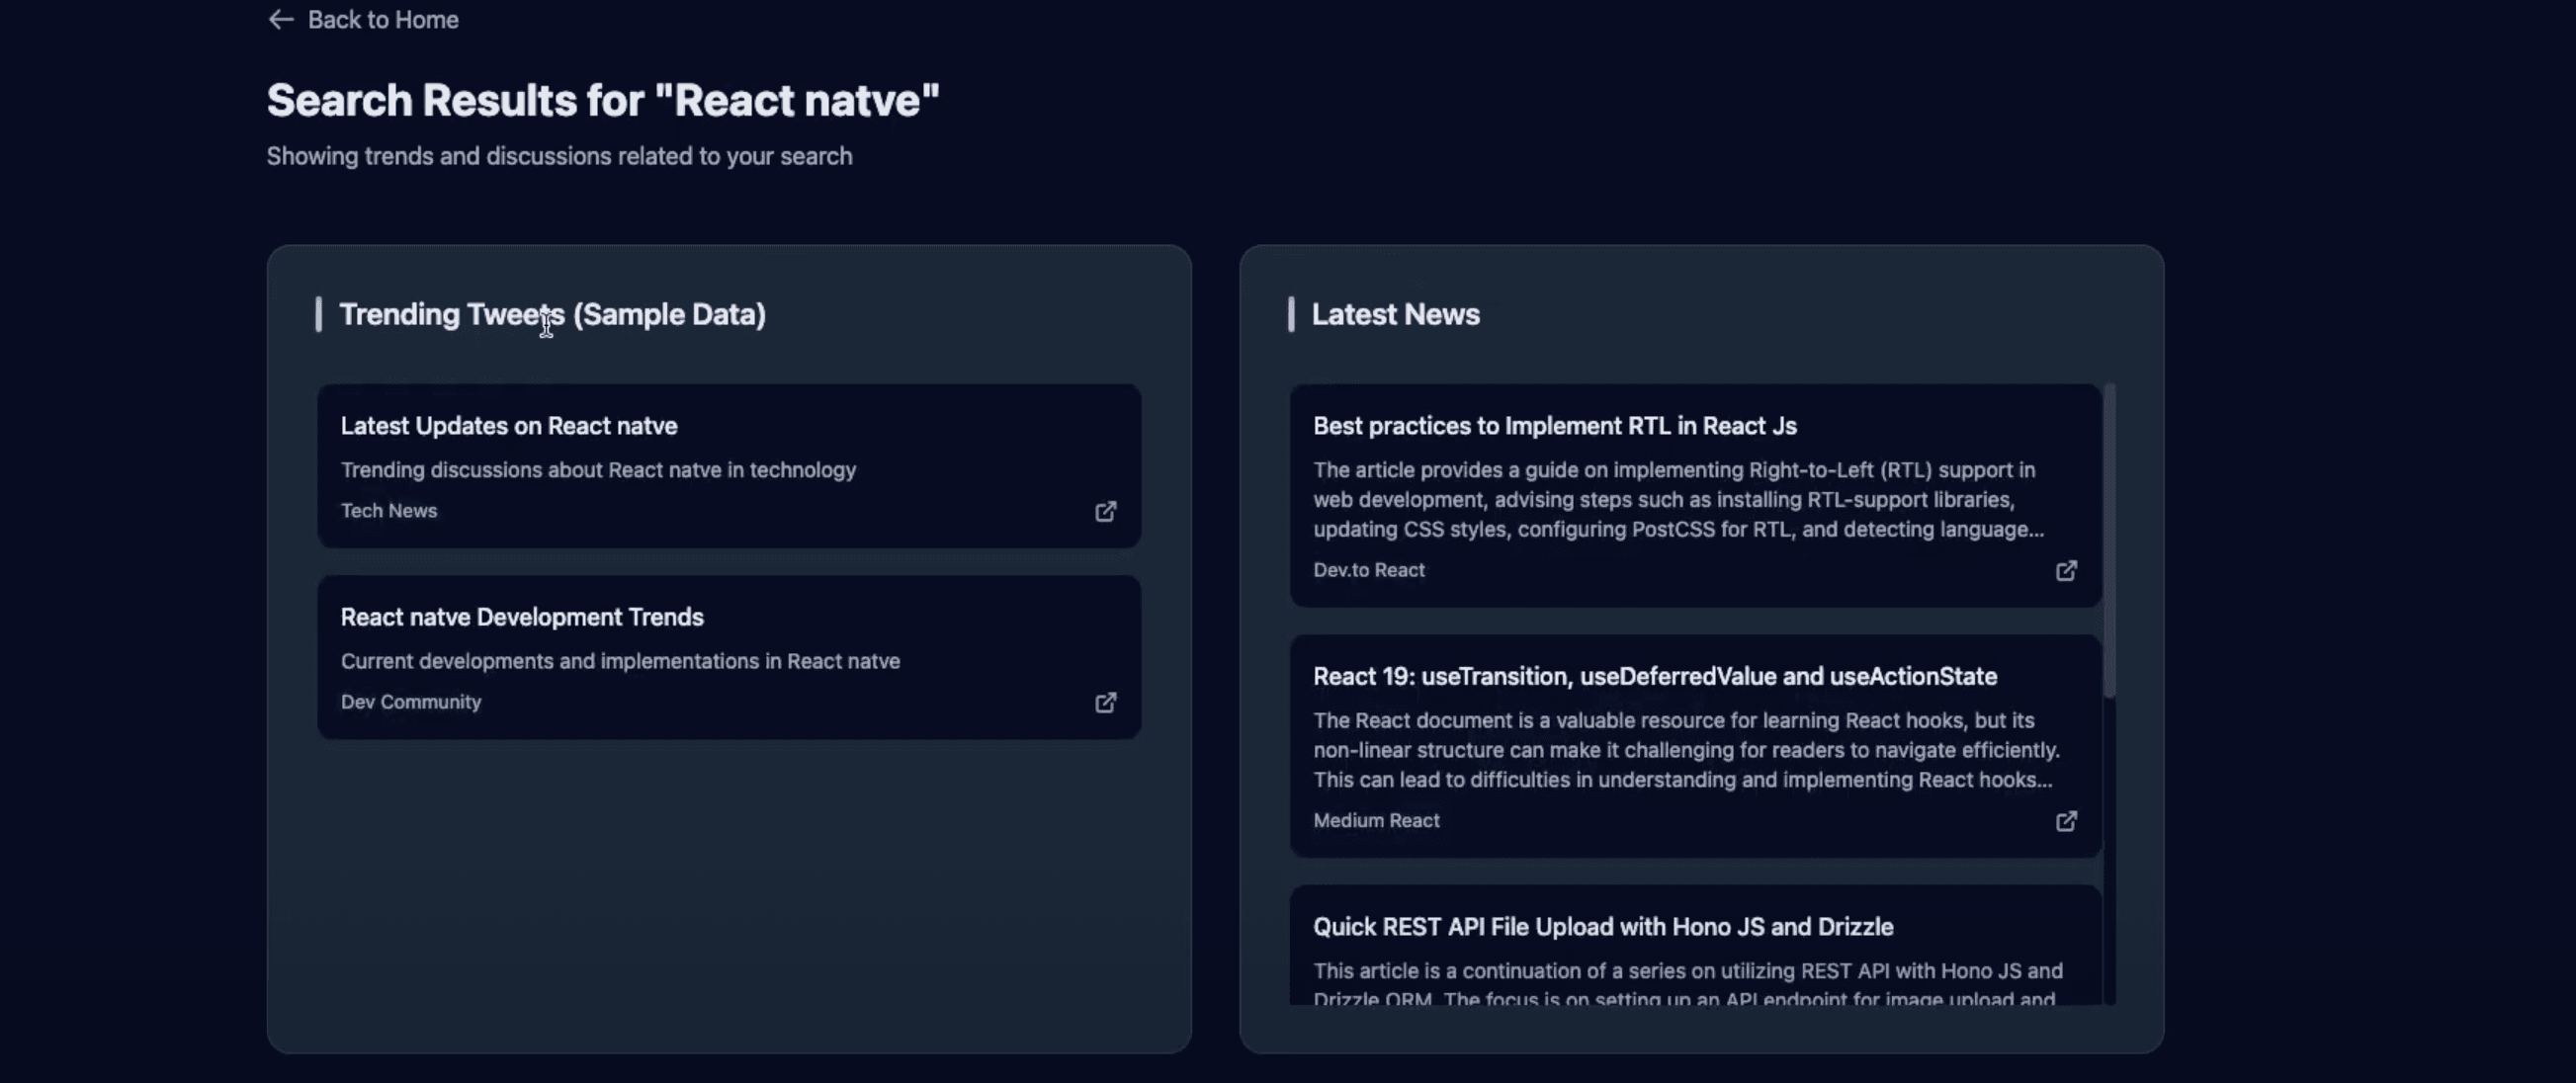This screenshot has width=2576, height=1083.
Task: Click 'Current developments and implementations in React natve' text
Action: (620, 661)
